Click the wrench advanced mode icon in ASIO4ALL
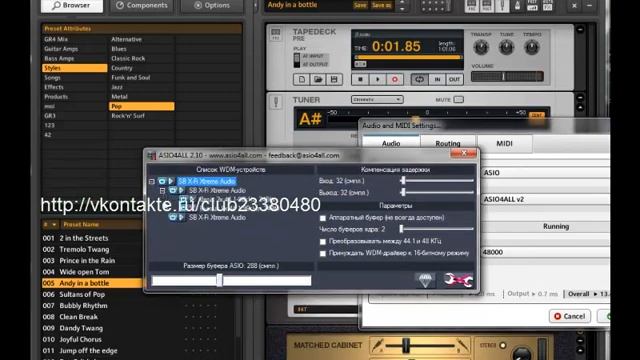The height and width of the screenshot is (360, 640). pos(458,280)
